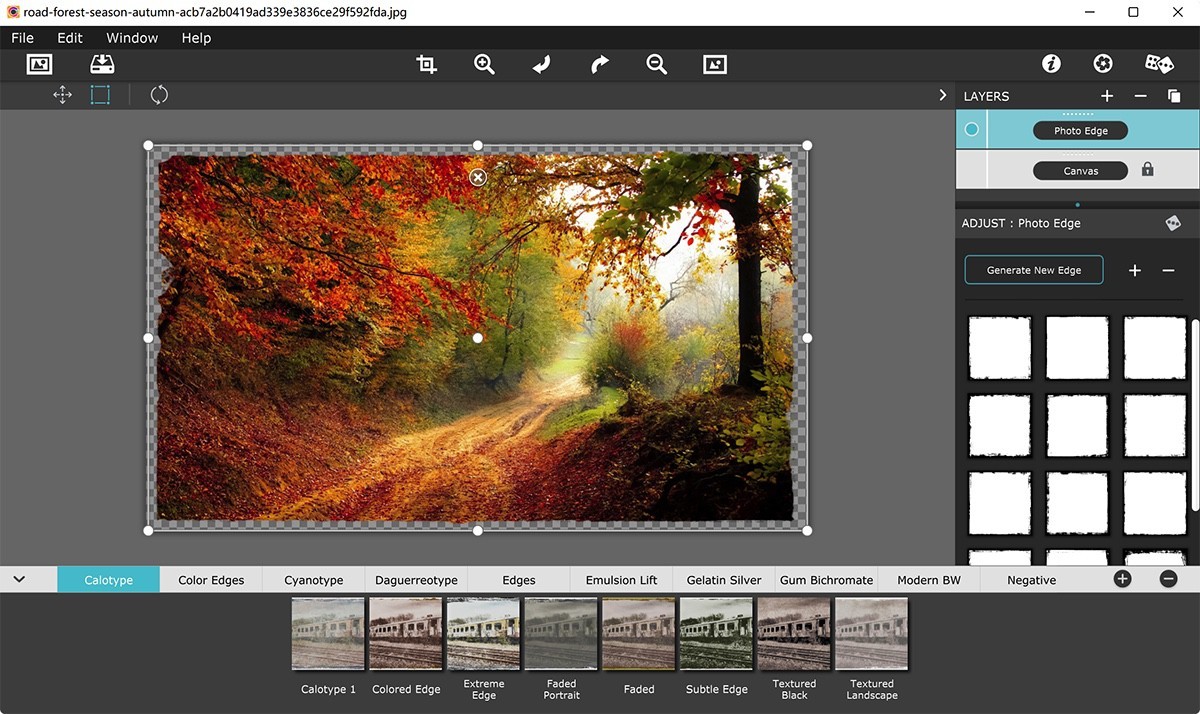
Task: Click the Generate New Edge button
Action: (1033, 269)
